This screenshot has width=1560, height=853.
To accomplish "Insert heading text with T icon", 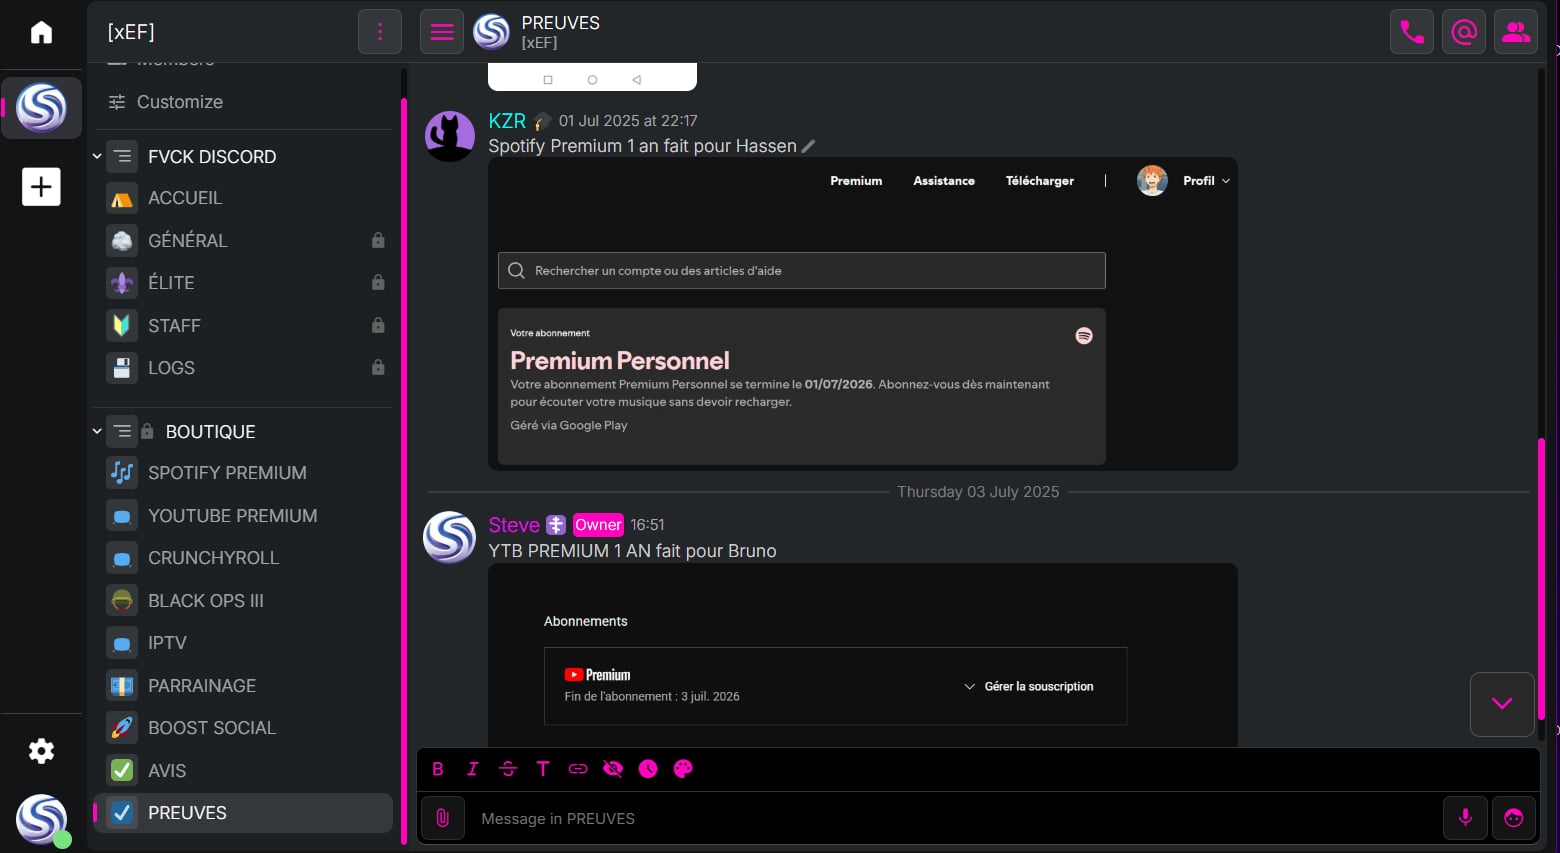I will click(543, 769).
